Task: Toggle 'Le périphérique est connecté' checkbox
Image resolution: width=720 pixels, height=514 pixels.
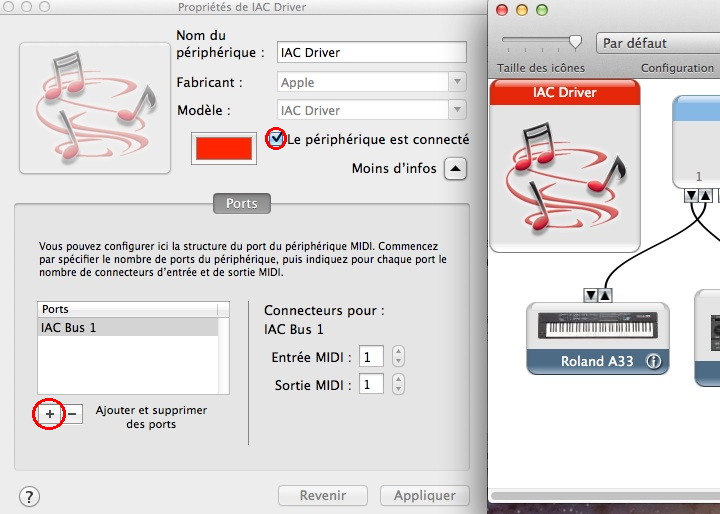Action: click(x=276, y=138)
